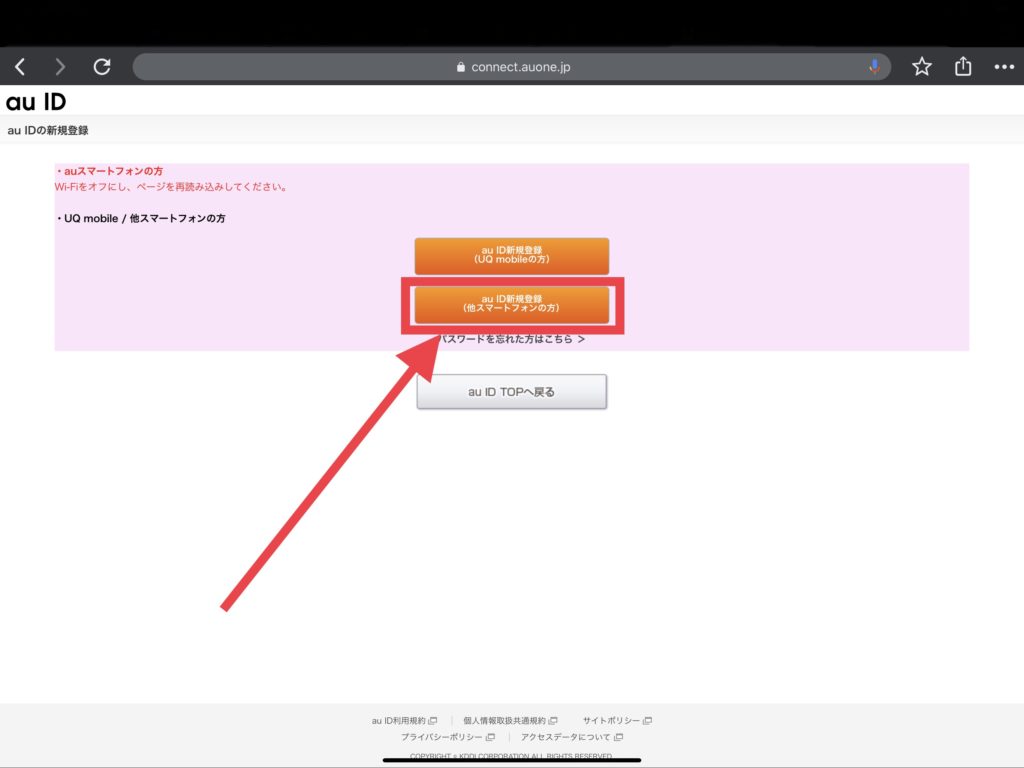Open アクセスデータについて footer link

pyautogui.click(x=571, y=737)
